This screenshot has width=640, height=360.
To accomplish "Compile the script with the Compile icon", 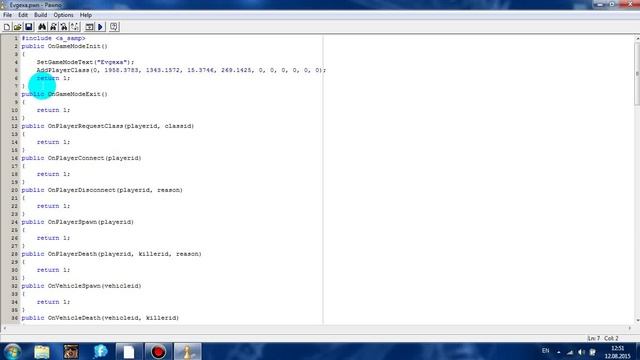I will [89, 27].
